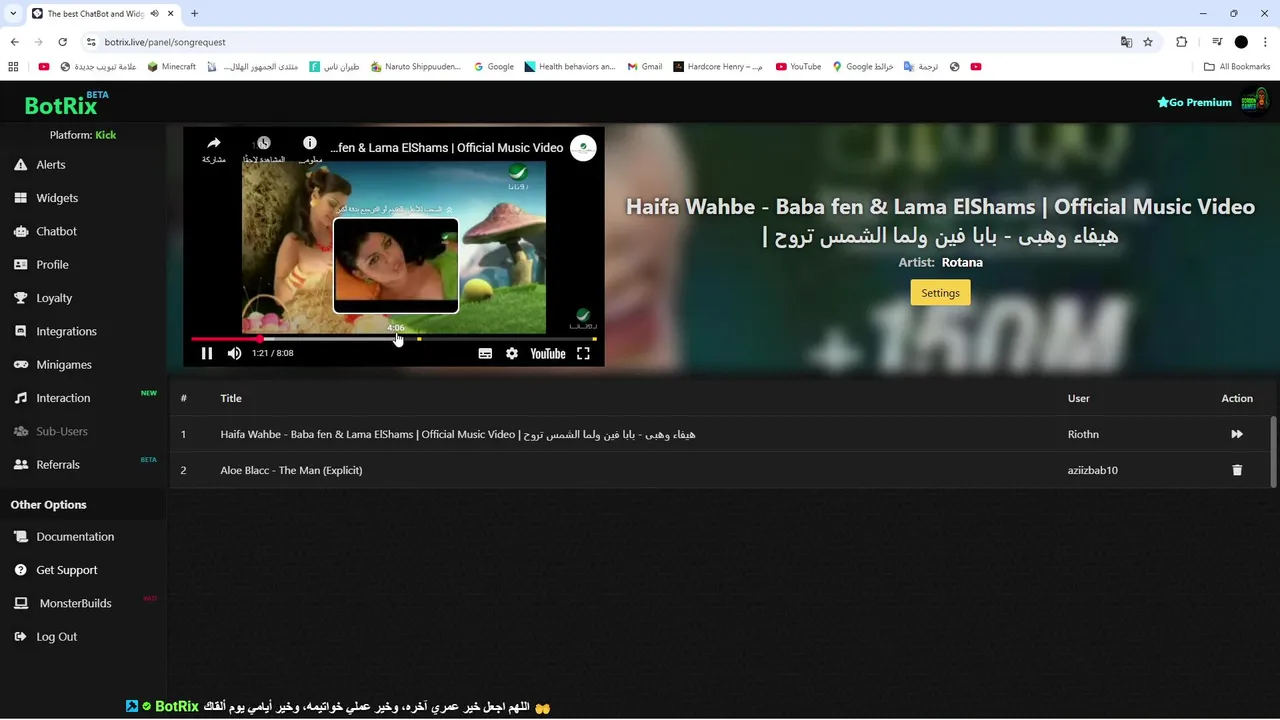
Task: Open the apps grid in bookmarks bar
Action: click(x=13, y=67)
